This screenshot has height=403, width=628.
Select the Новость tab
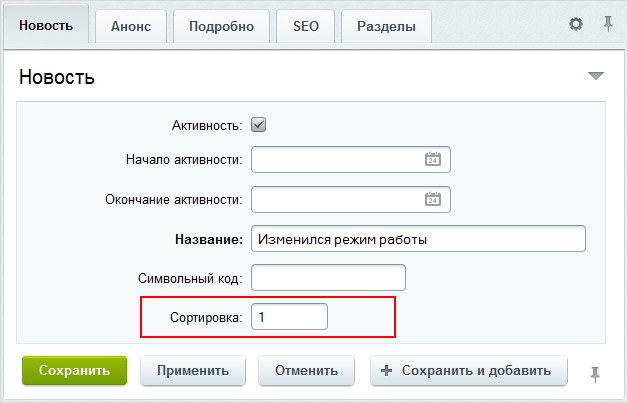[x=47, y=25]
